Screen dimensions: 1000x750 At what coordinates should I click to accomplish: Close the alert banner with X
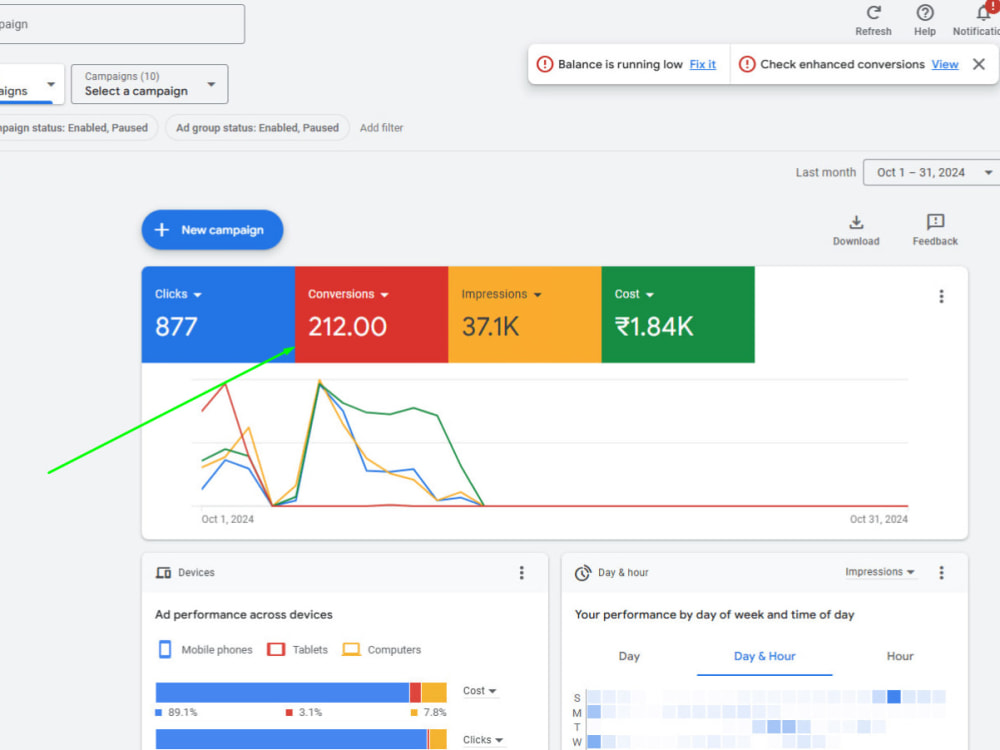(x=979, y=64)
